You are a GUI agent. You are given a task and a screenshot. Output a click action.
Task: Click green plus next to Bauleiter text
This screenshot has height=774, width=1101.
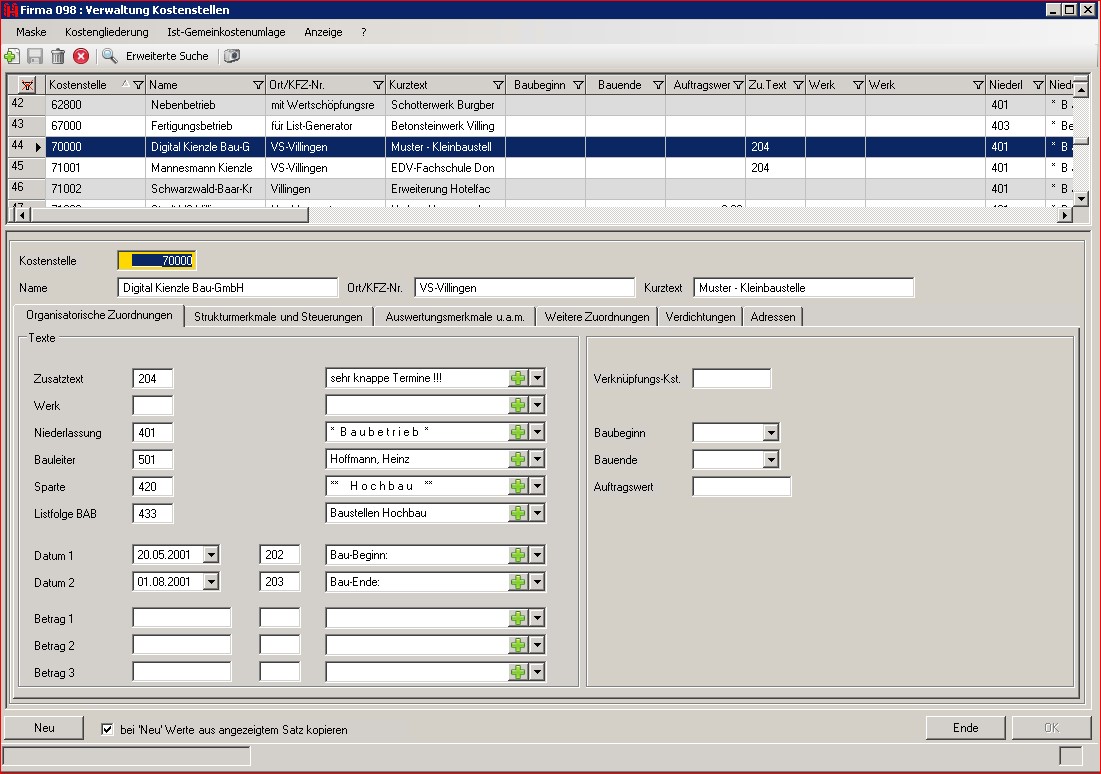click(x=518, y=459)
